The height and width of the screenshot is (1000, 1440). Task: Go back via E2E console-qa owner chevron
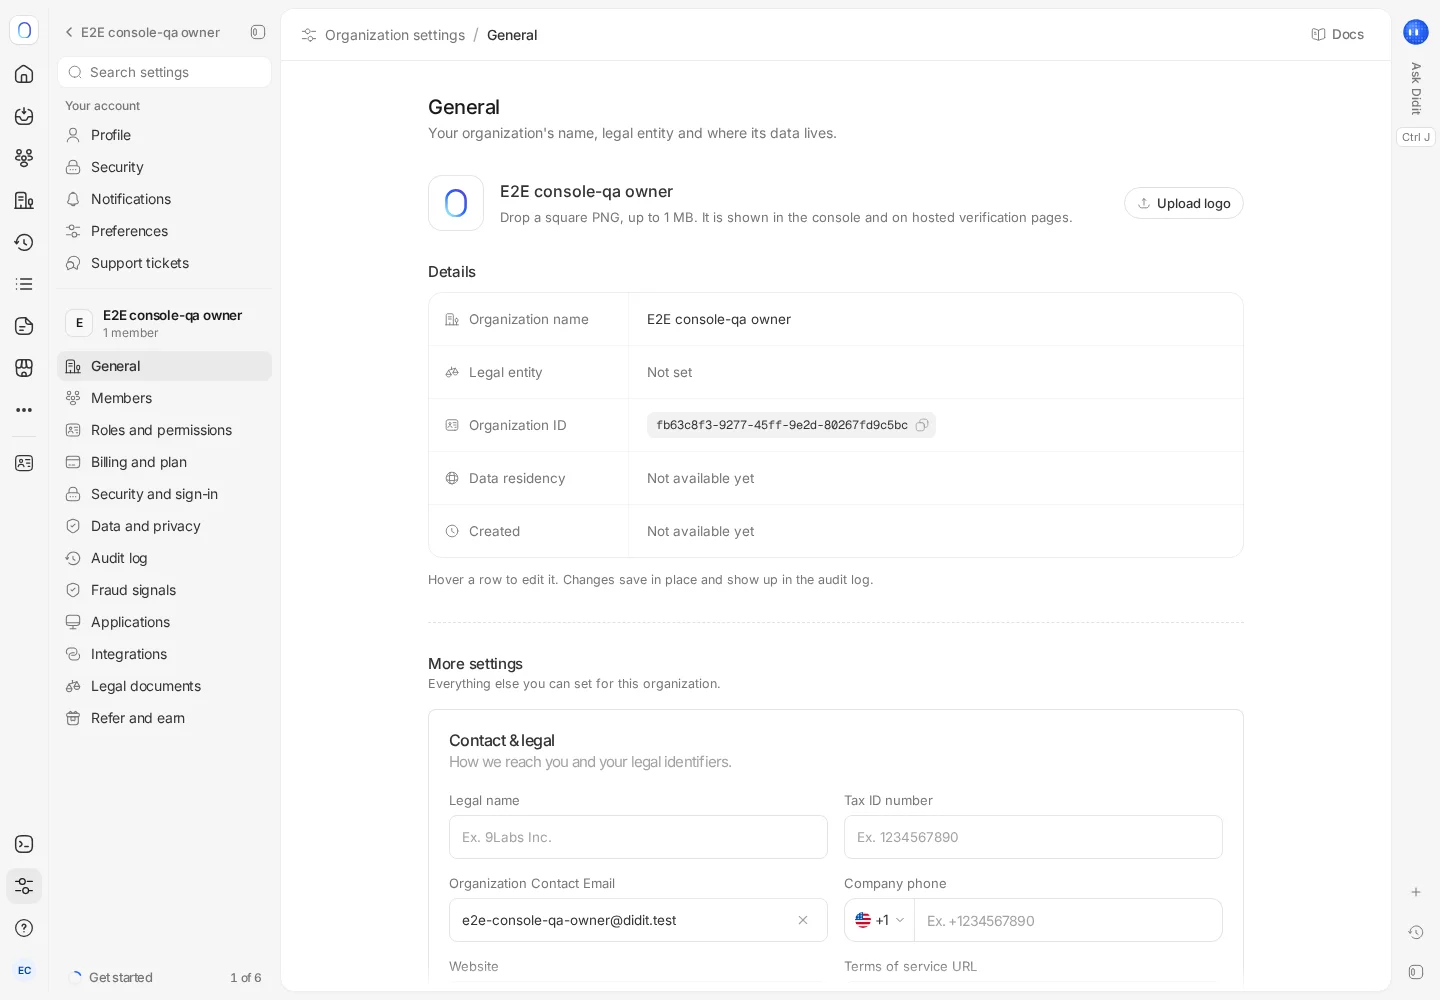click(69, 32)
